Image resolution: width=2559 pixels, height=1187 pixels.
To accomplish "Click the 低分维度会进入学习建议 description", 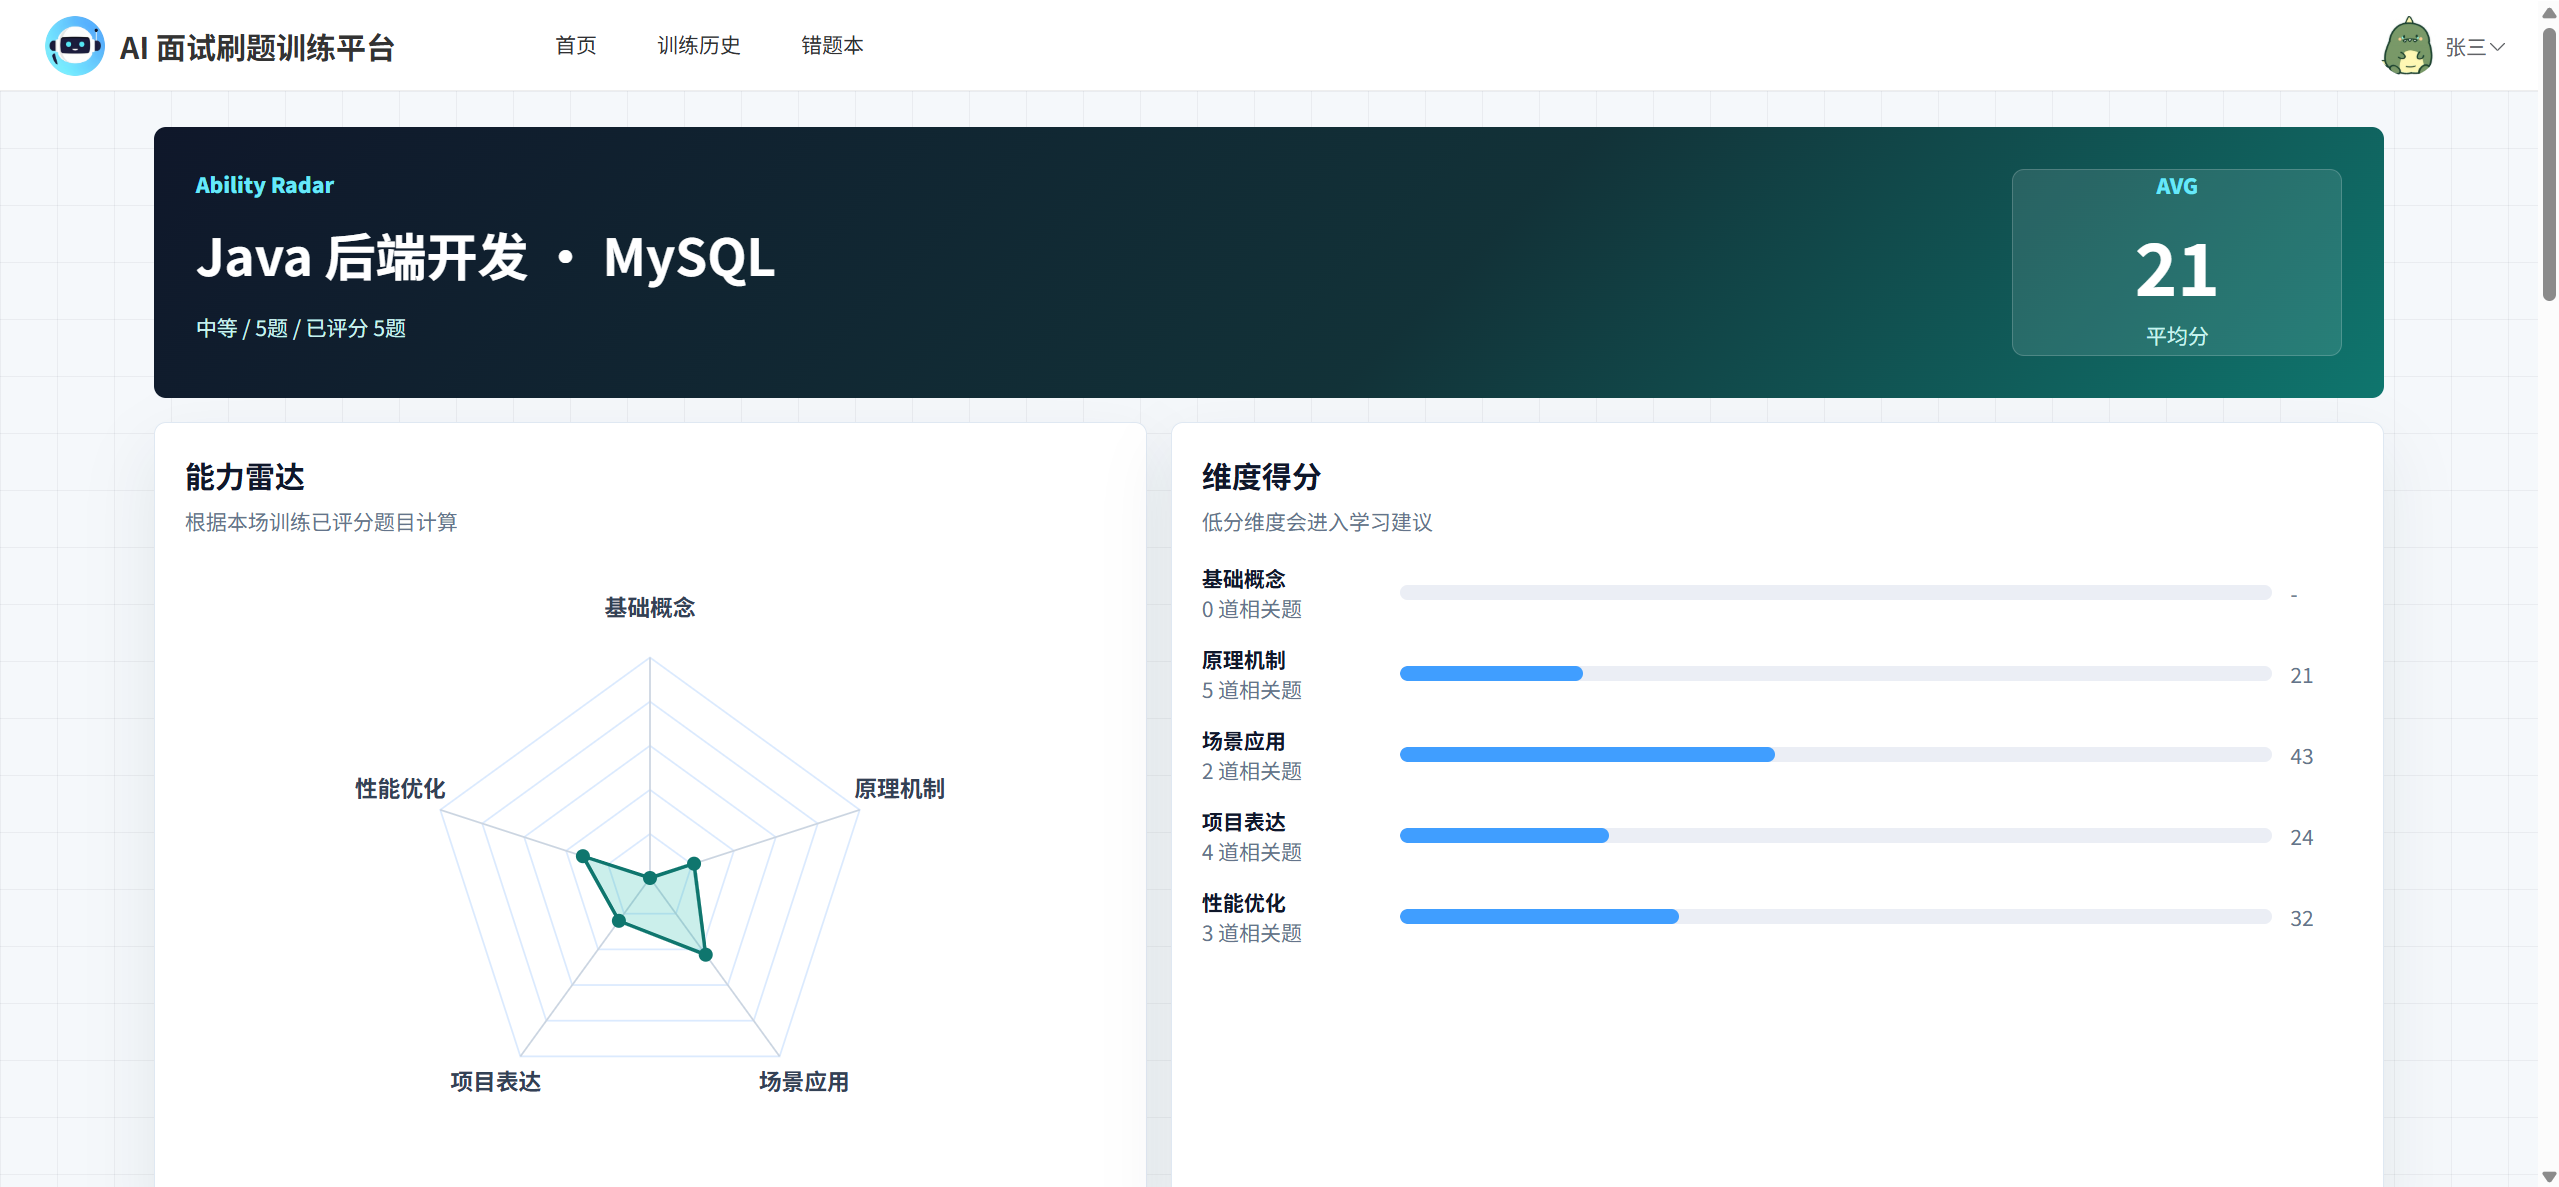I will pyautogui.click(x=1317, y=522).
